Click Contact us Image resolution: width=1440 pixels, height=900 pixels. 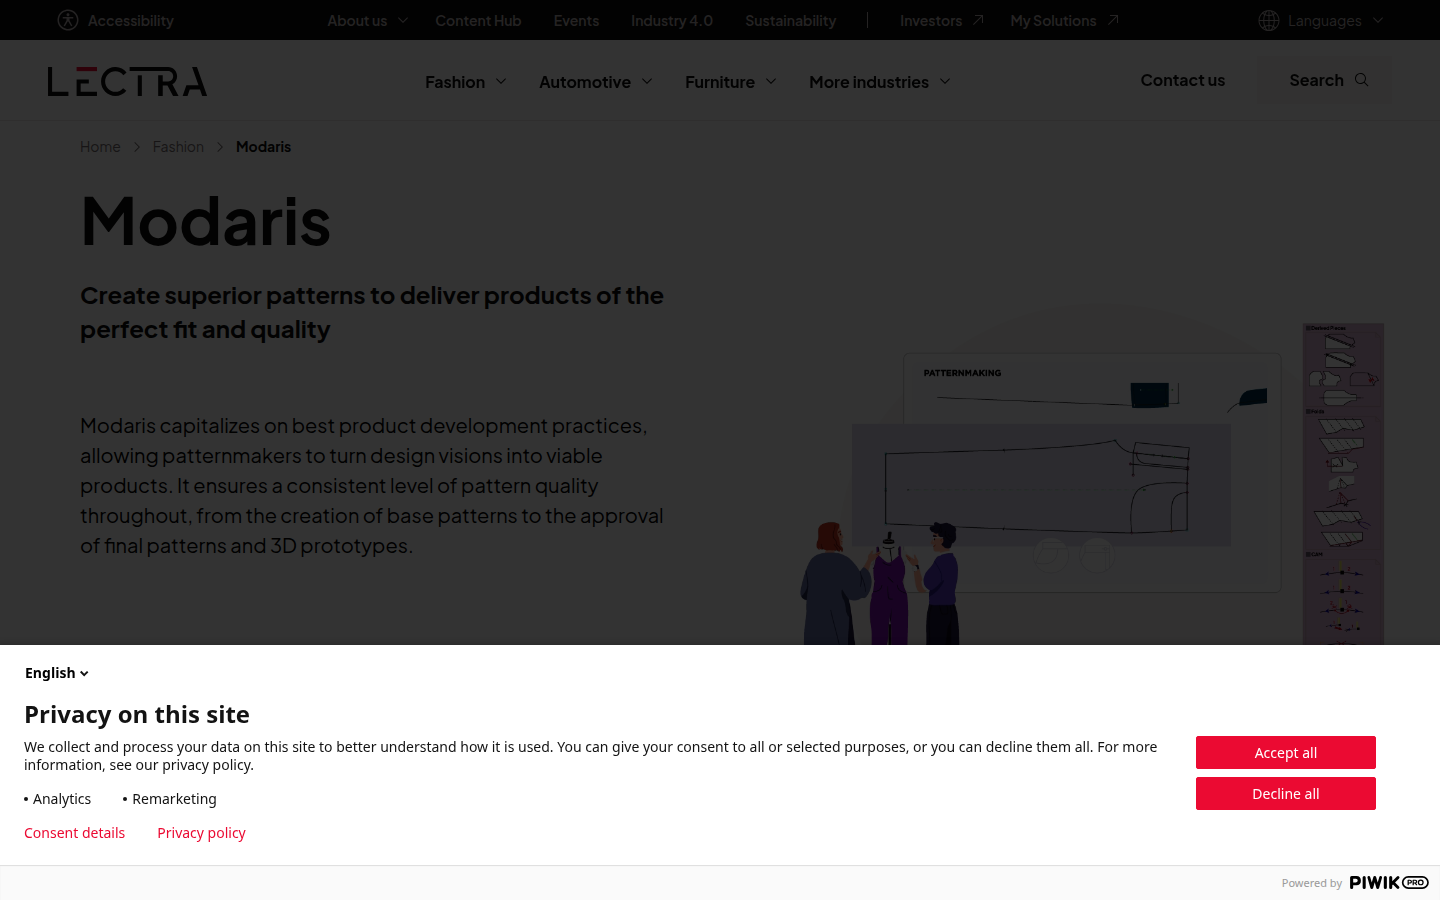point(1183,80)
